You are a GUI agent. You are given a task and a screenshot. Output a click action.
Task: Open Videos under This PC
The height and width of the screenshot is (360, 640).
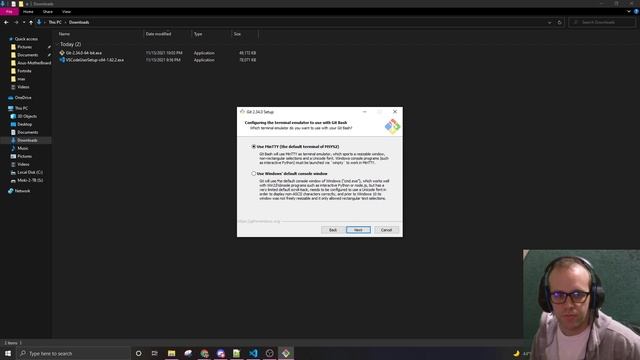pyautogui.click(x=23, y=164)
